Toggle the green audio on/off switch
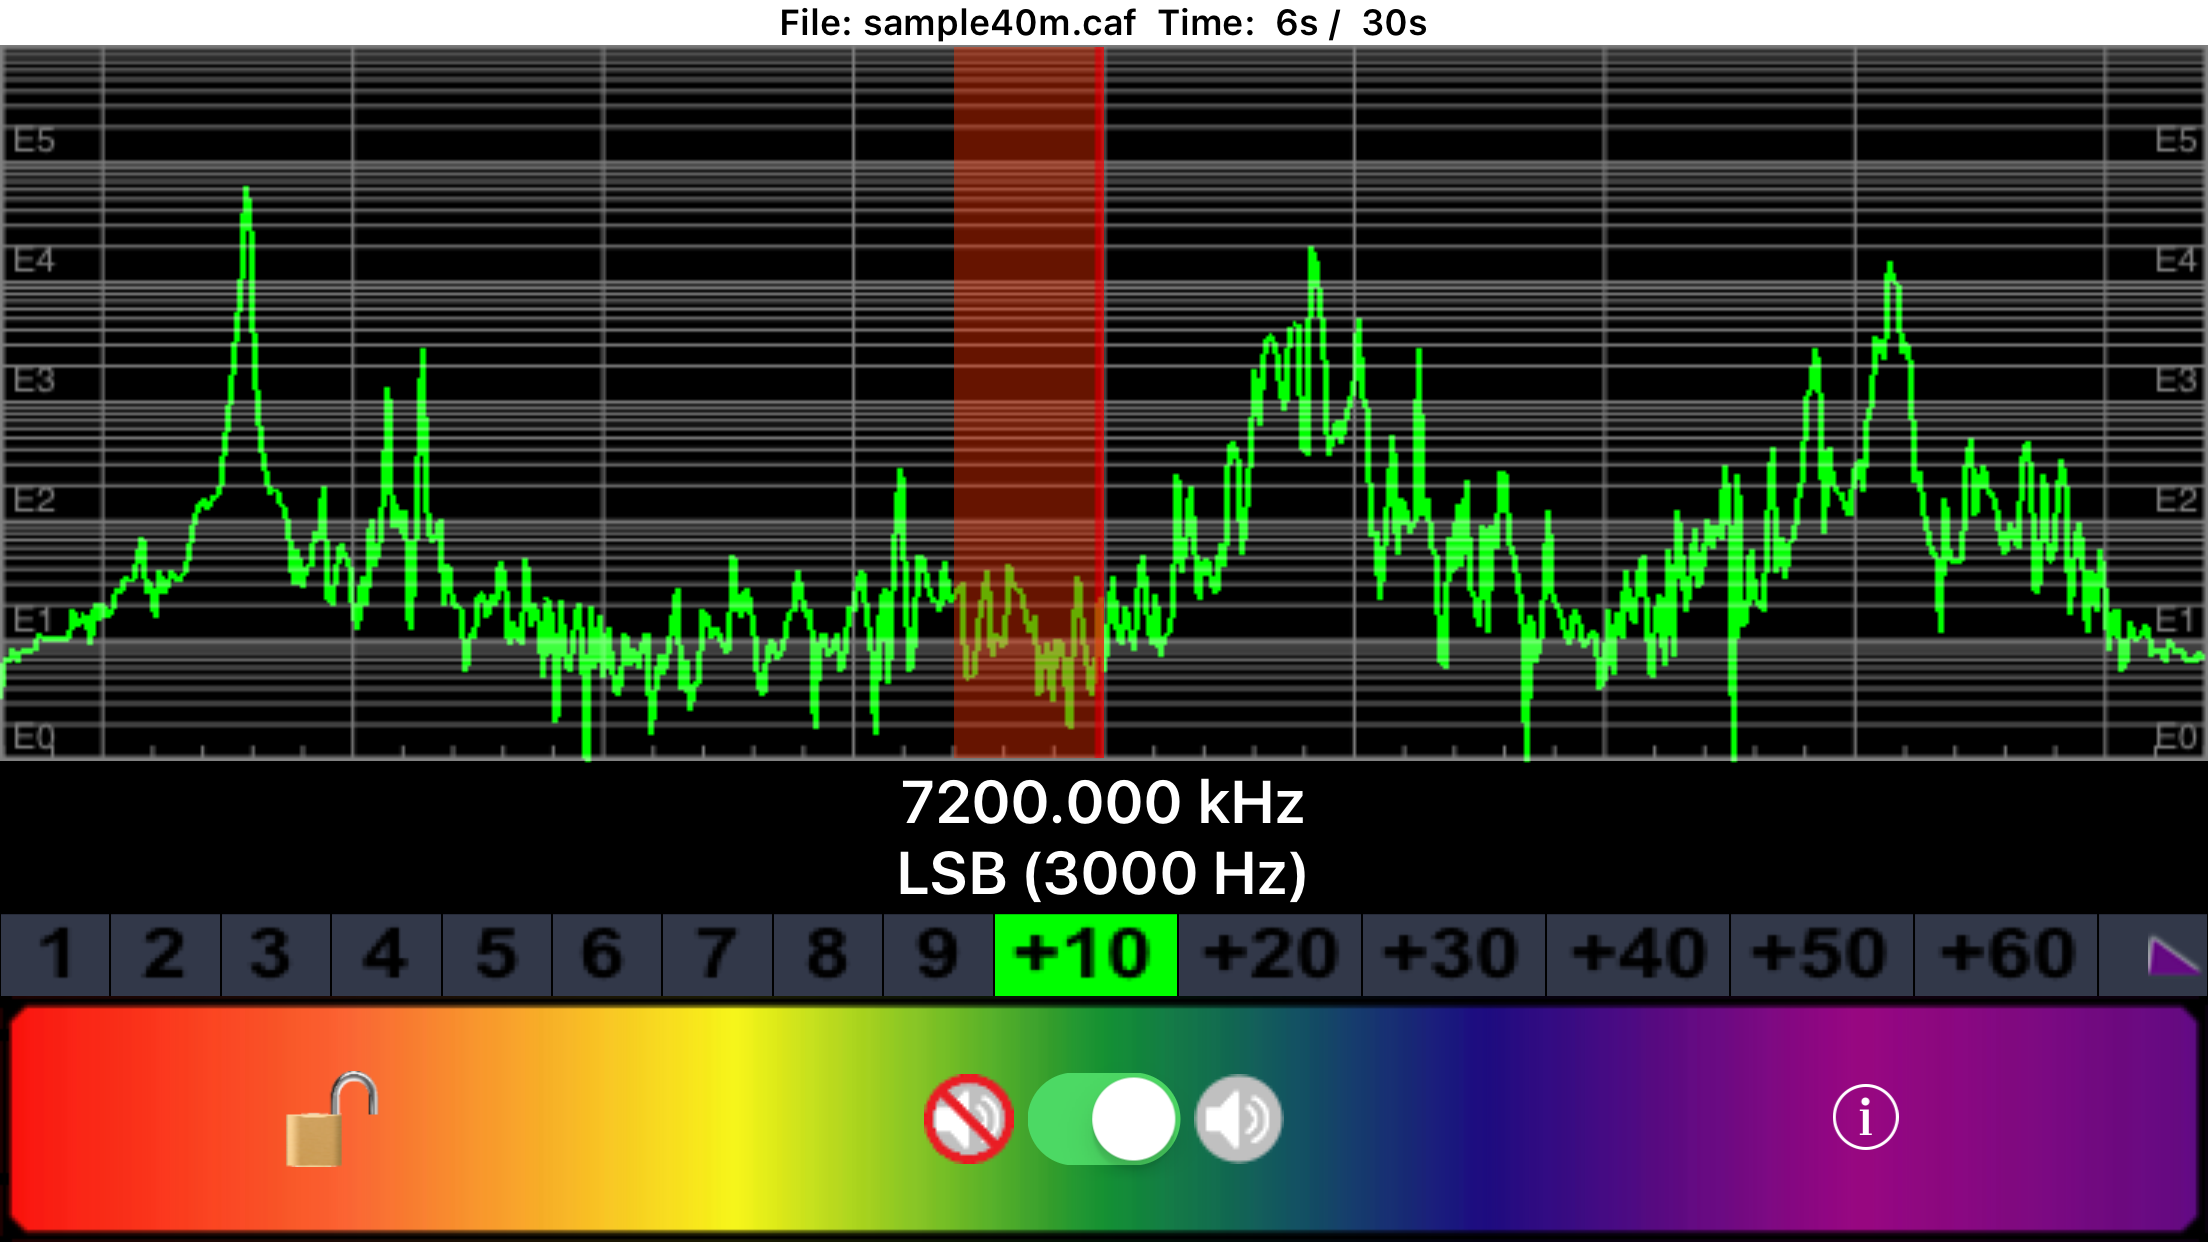The image size is (2208, 1242). coord(1103,1120)
